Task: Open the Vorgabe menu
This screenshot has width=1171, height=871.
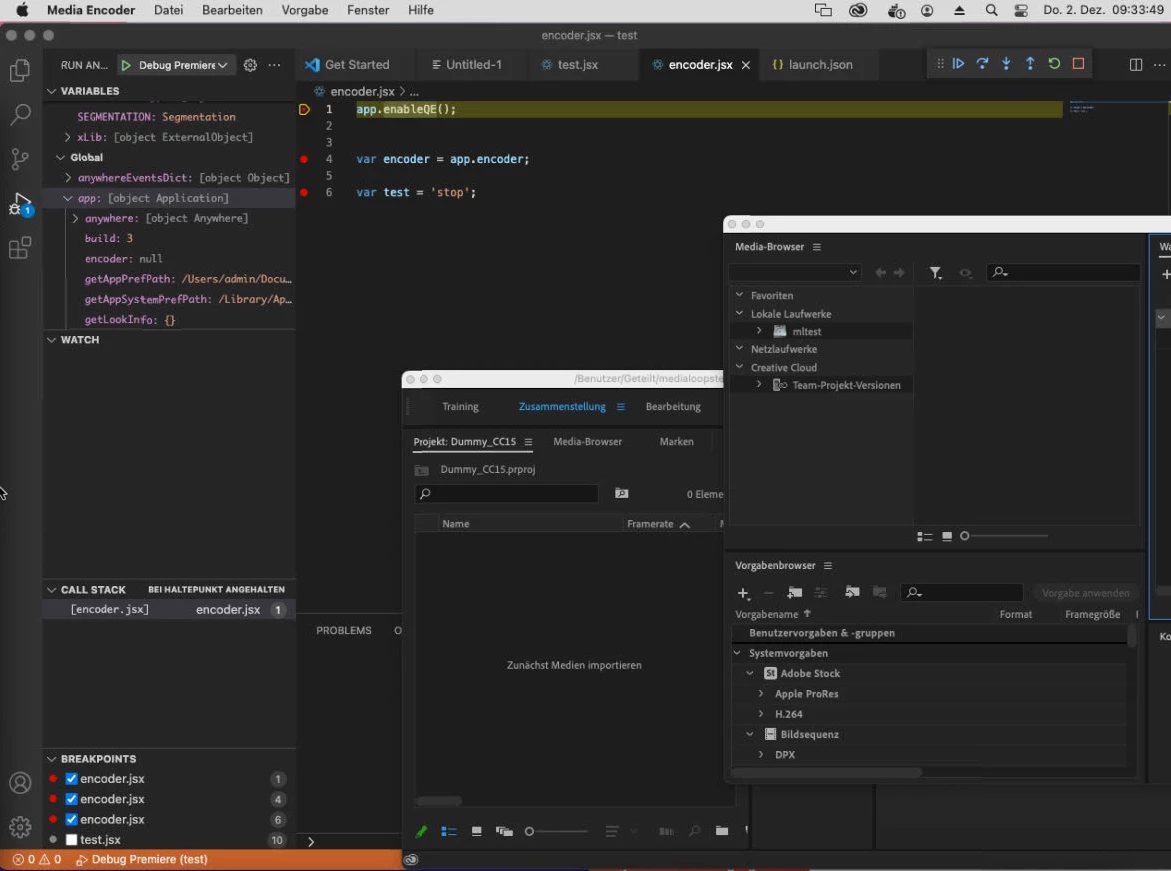Action: pyautogui.click(x=304, y=10)
